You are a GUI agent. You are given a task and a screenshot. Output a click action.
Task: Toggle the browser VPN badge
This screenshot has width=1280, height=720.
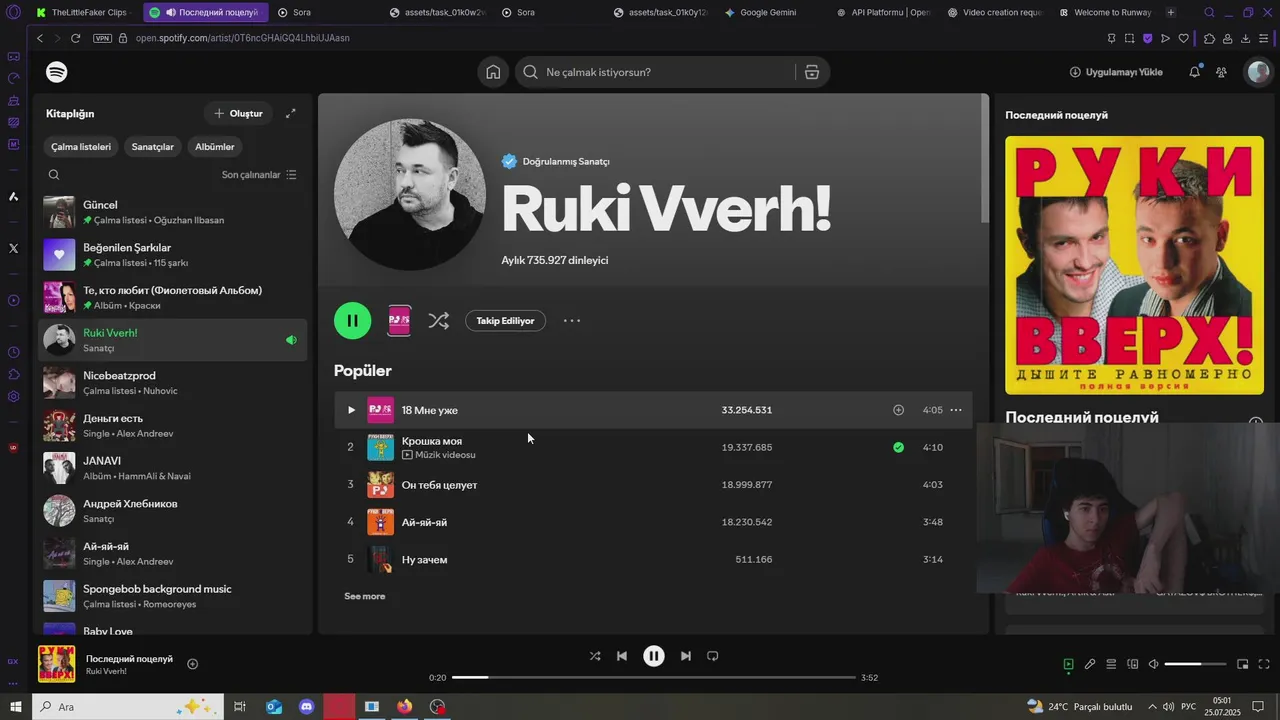pos(102,38)
